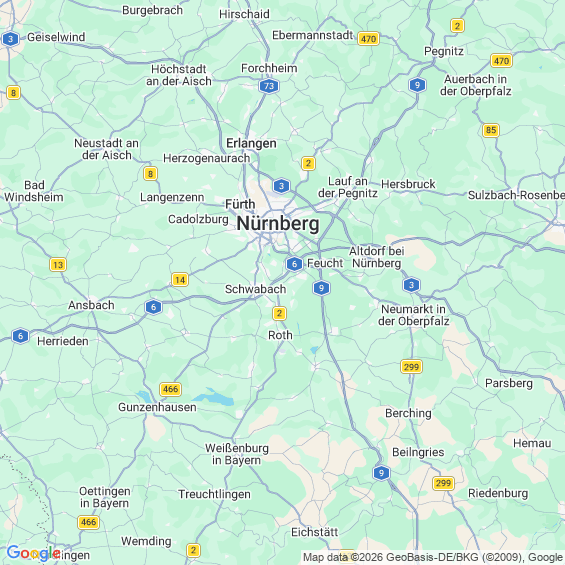
Task: Click the Map data attribution text
Action: coord(433,557)
